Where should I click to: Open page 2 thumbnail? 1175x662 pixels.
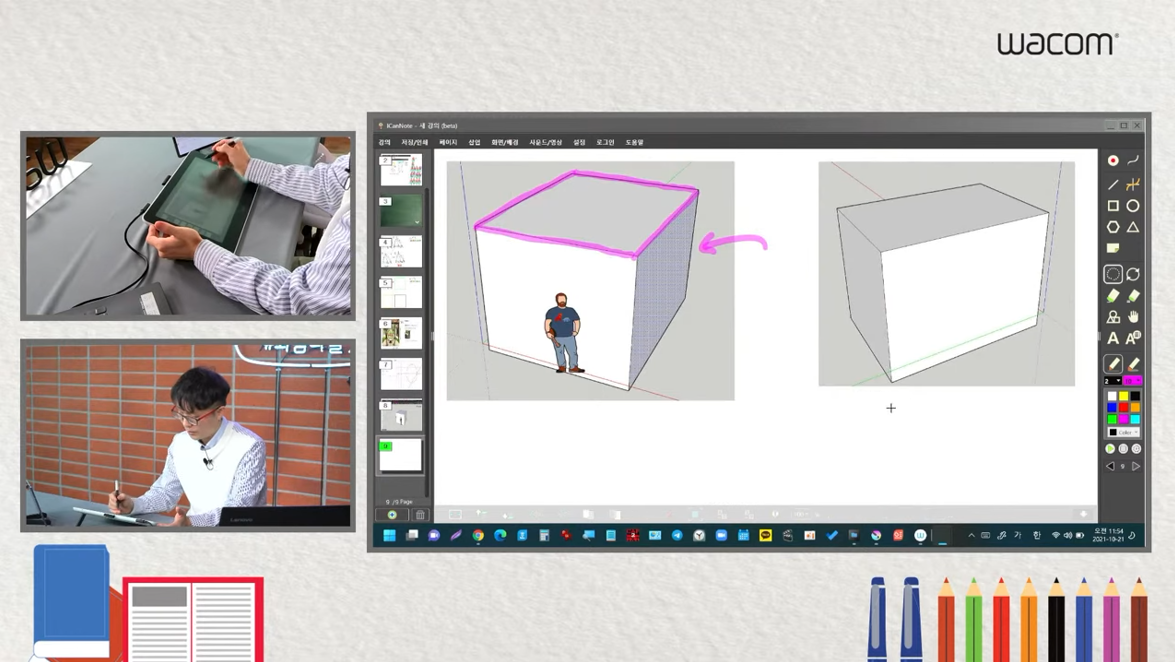(x=401, y=170)
